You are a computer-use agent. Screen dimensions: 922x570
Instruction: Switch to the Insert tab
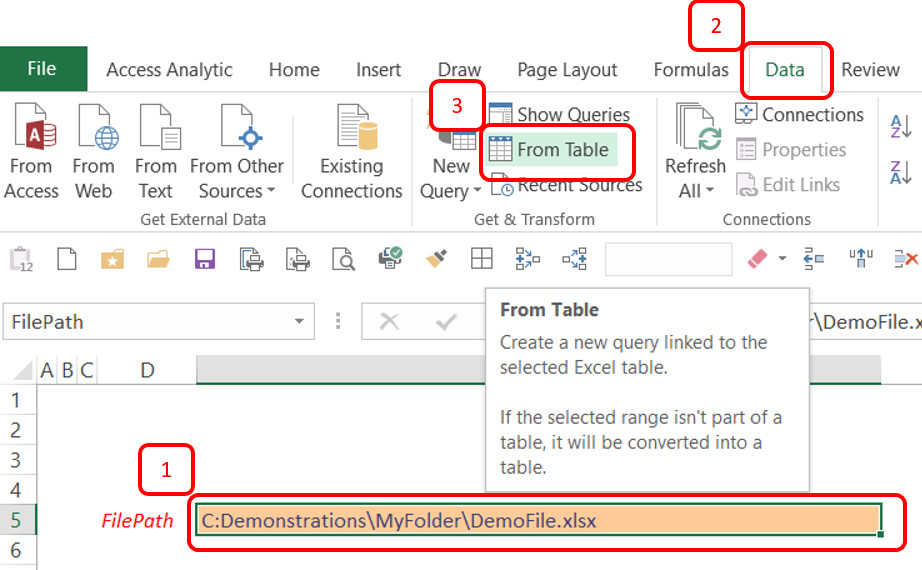coord(379,70)
